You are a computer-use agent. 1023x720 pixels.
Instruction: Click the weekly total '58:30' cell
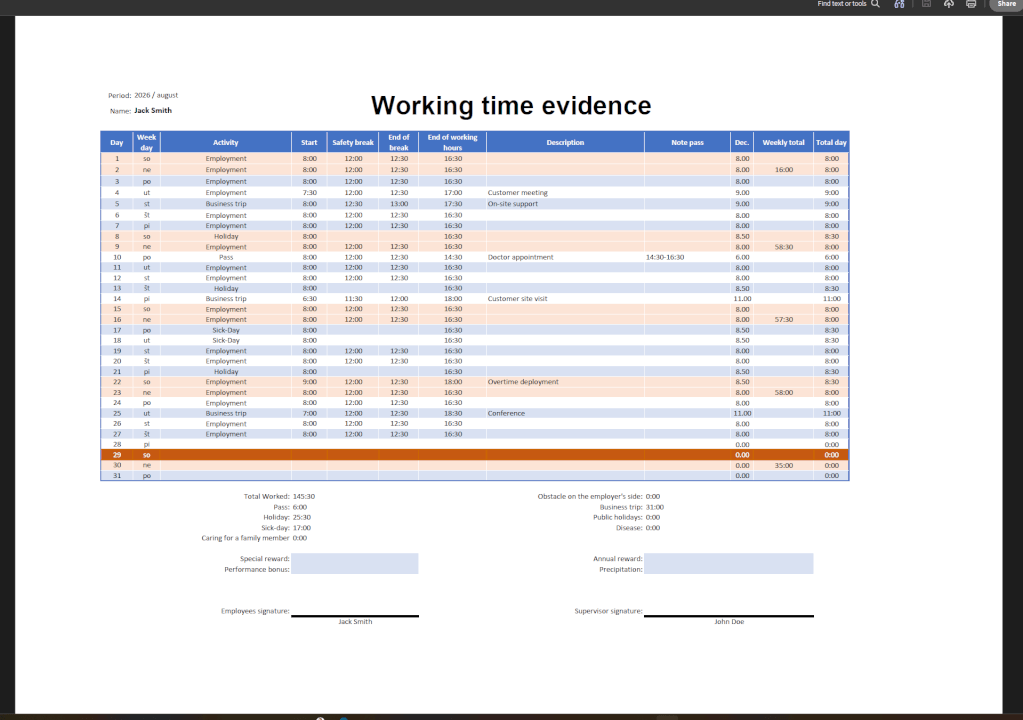tap(784, 247)
